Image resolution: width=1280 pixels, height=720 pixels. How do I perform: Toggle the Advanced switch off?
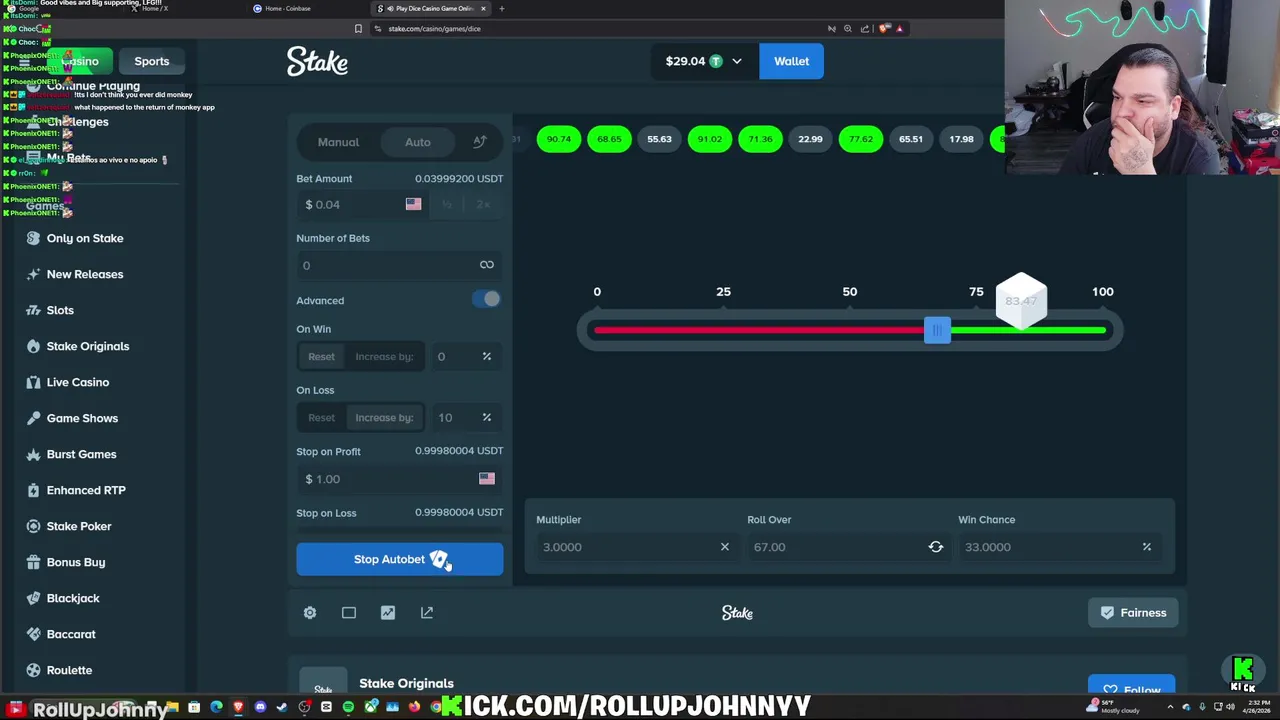coord(487,299)
